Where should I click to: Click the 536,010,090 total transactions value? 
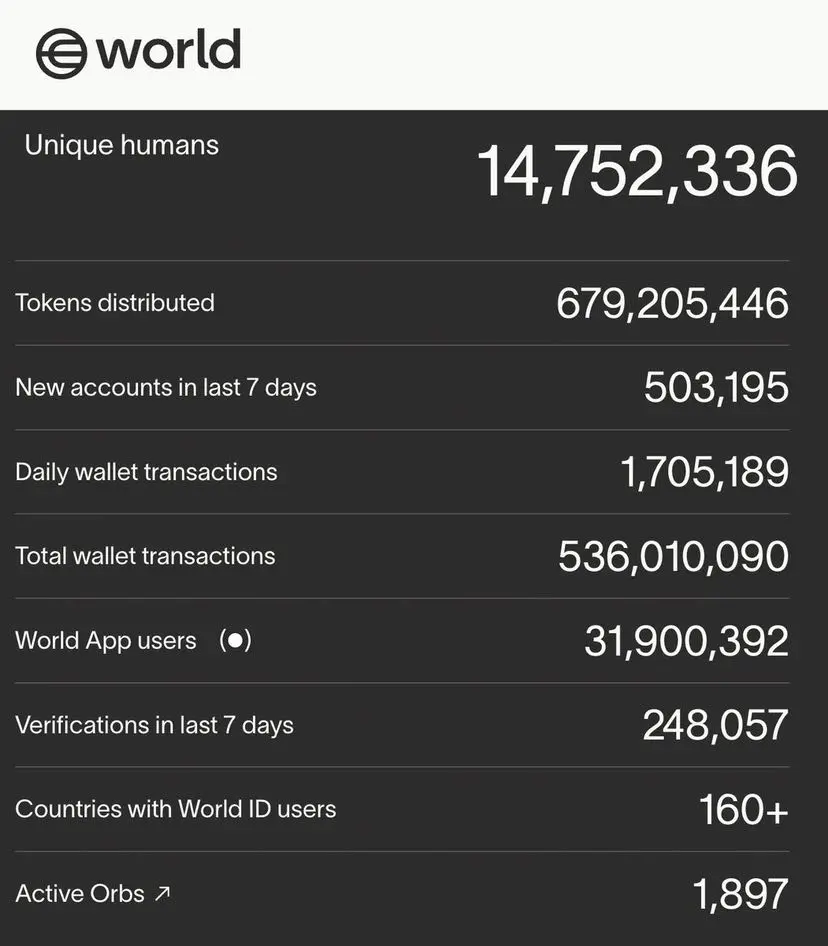[x=674, y=556]
